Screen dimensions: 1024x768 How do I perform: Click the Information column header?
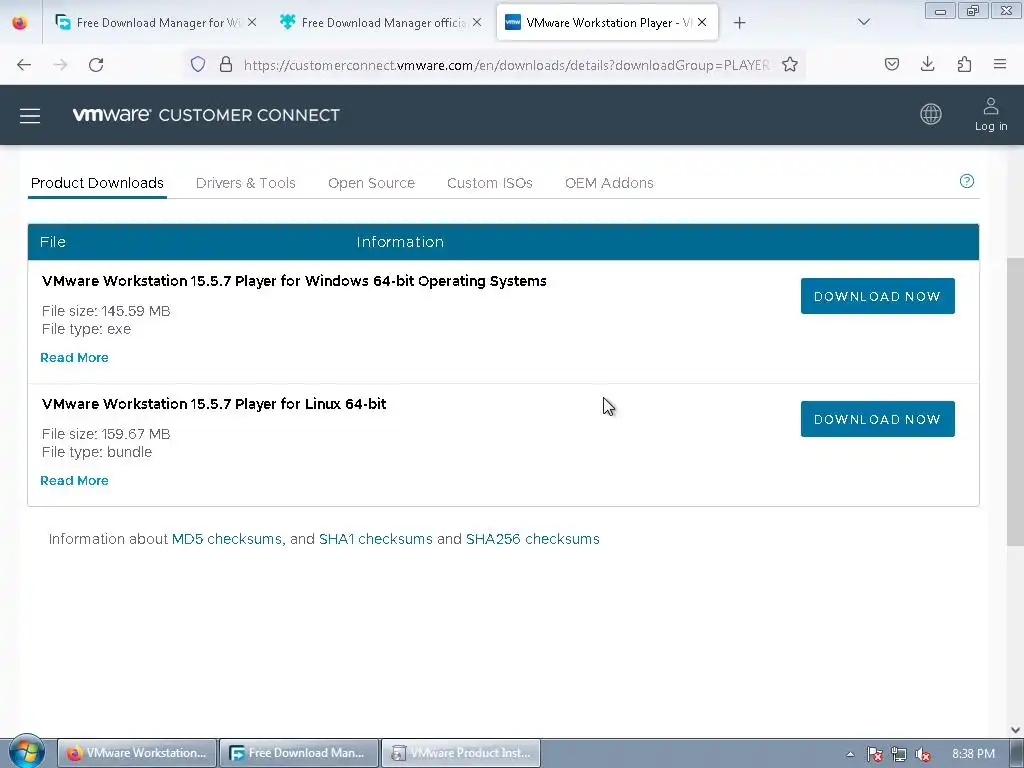400,242
